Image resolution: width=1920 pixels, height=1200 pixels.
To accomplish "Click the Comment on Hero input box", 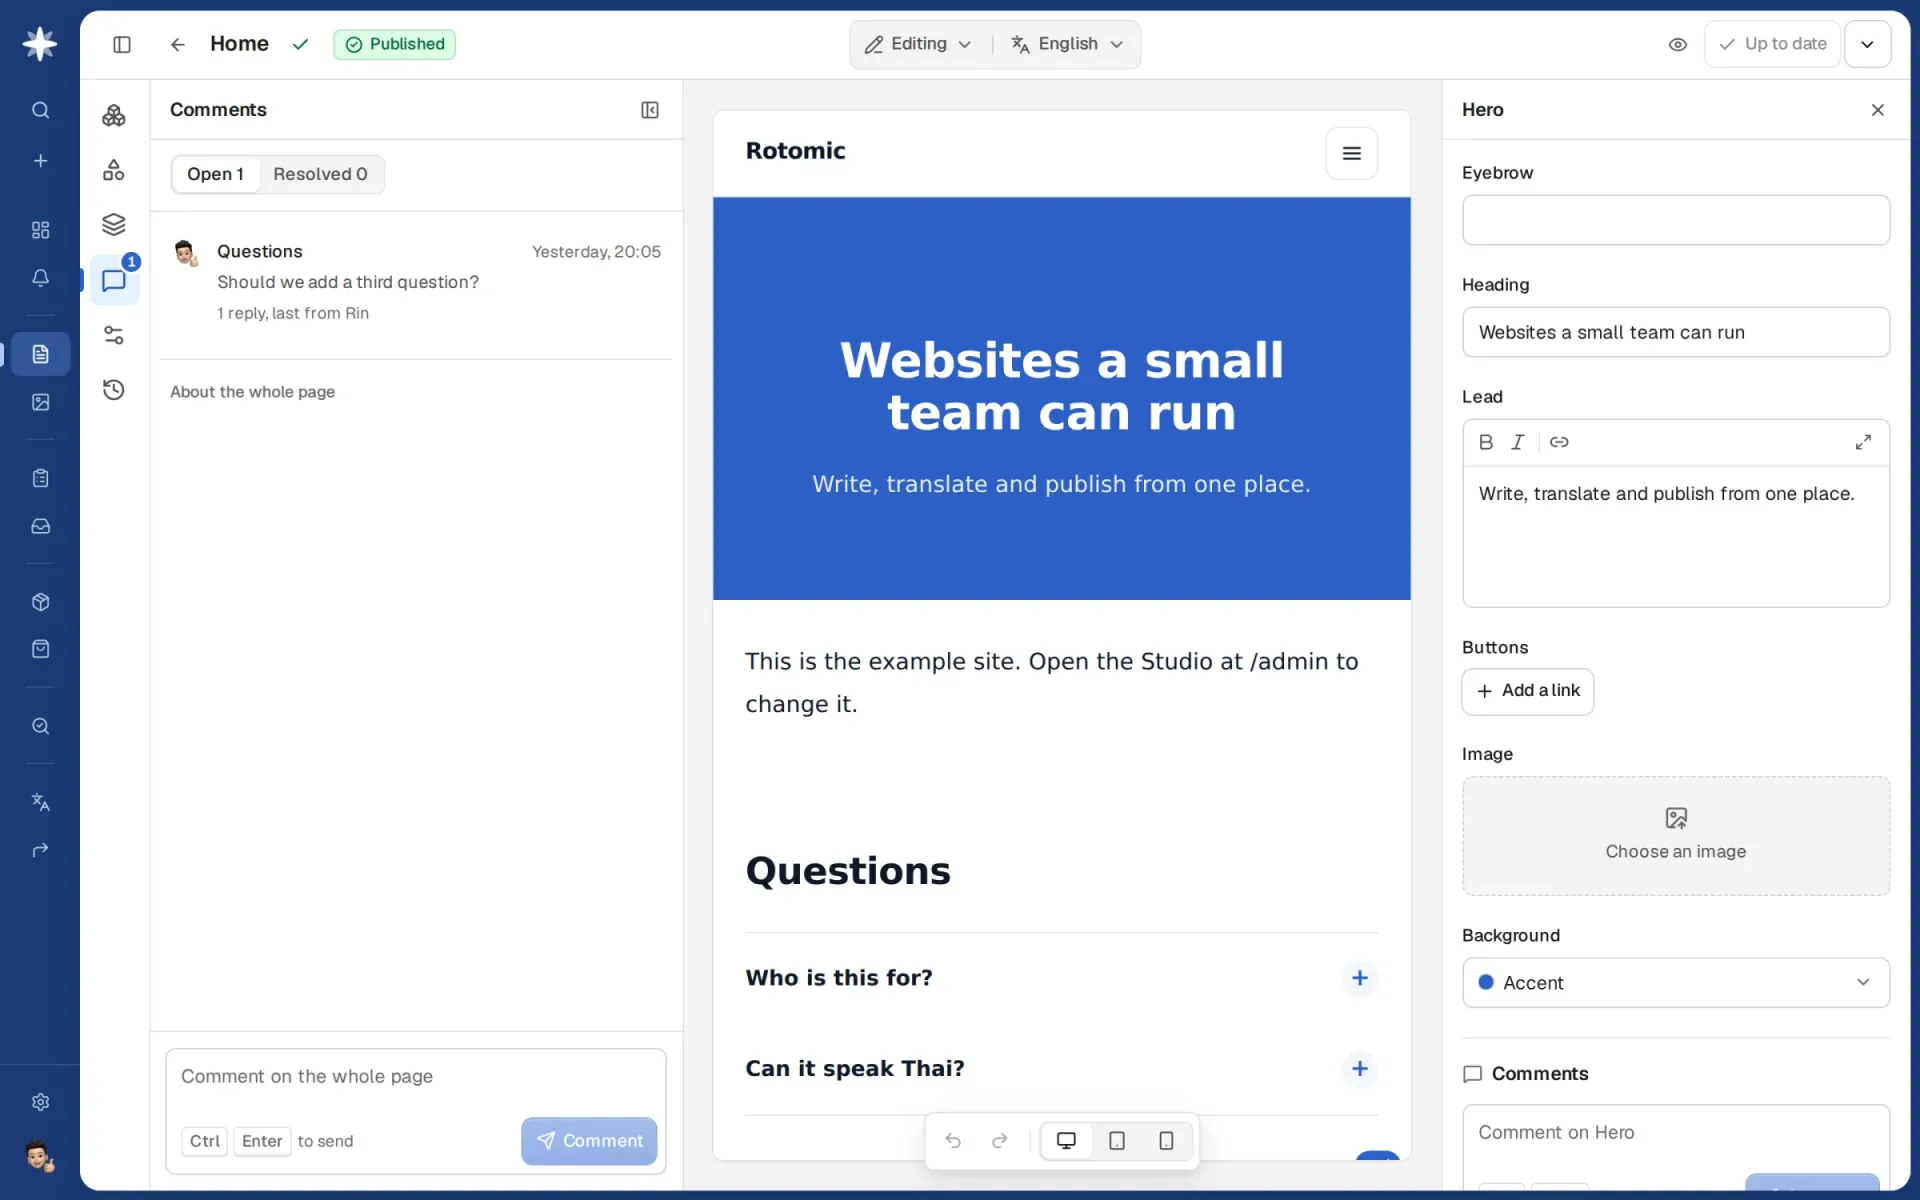I will click(1676, 1134).
